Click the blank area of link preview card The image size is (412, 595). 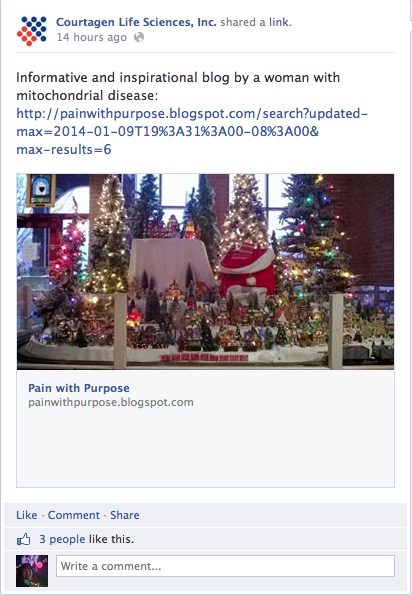point(205,448)
